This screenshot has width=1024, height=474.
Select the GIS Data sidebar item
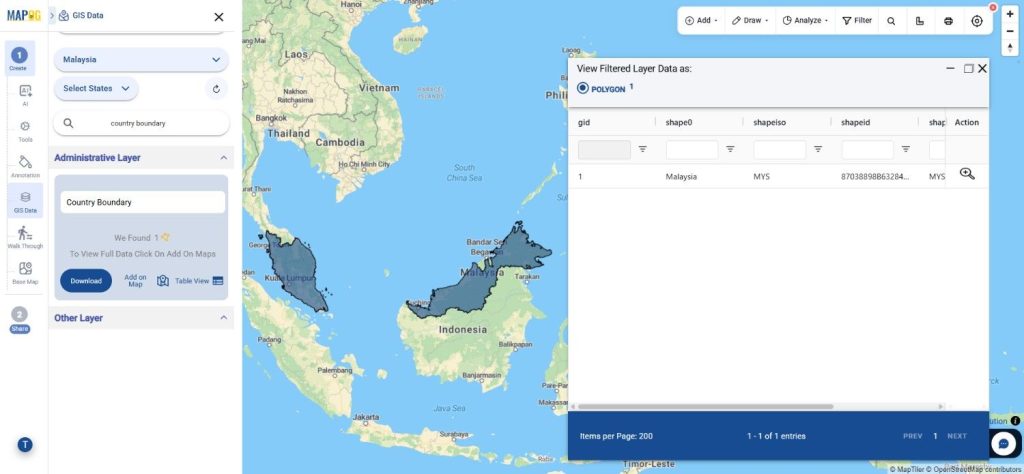[25, 201]
